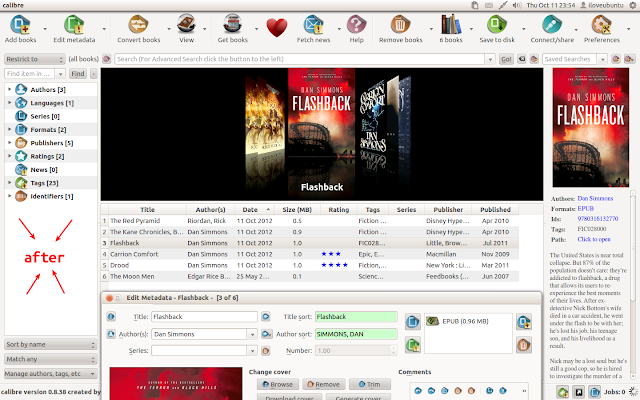
Task: Select the Drood book row
Action: tap(310, 265)
